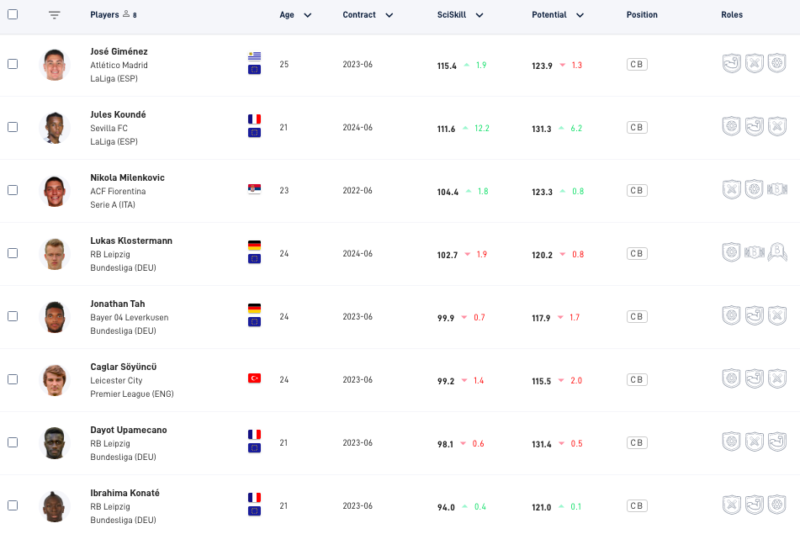Click first role badge icon for José Giménez

[x=732, y=64]
